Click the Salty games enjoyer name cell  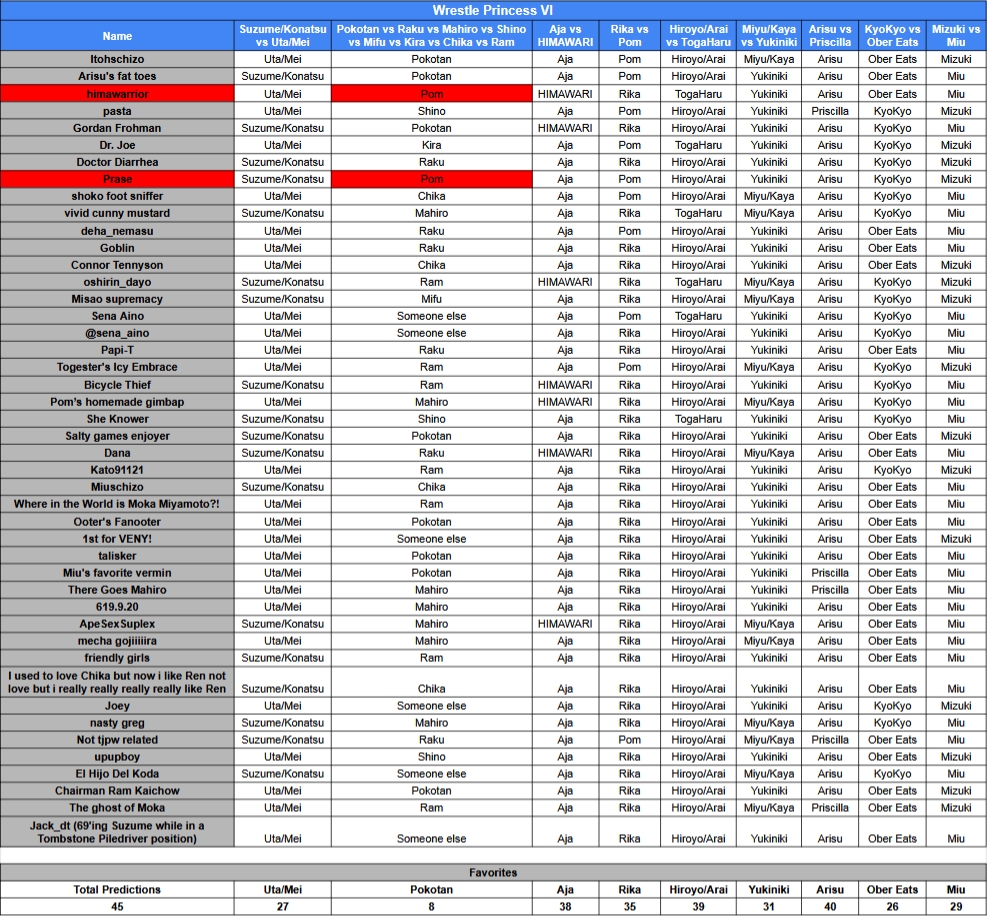pos(117,436)
